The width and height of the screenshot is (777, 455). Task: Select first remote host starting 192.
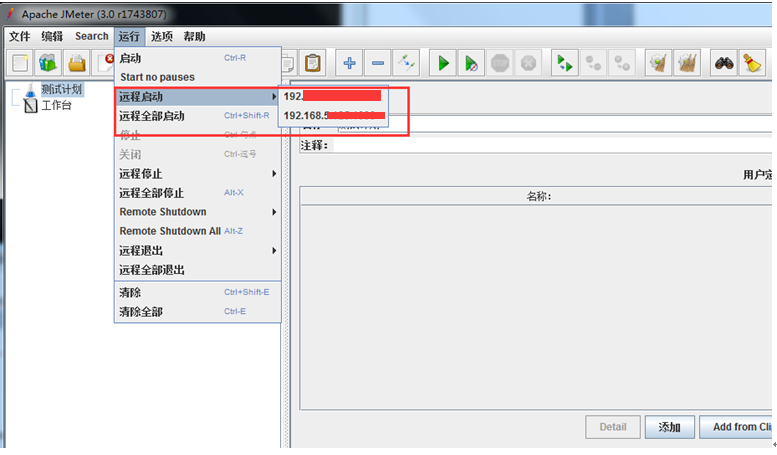(x=333, y=96)
